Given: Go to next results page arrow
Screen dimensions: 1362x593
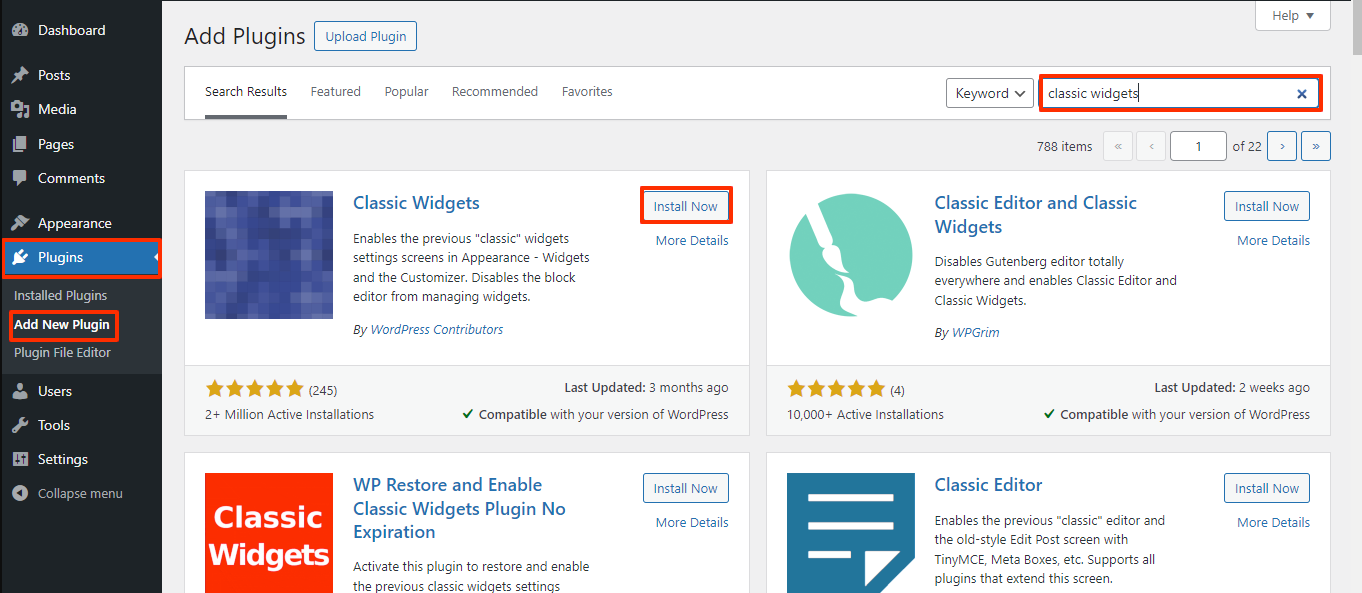Looking at the screenshot, I should click(1282, 146).
